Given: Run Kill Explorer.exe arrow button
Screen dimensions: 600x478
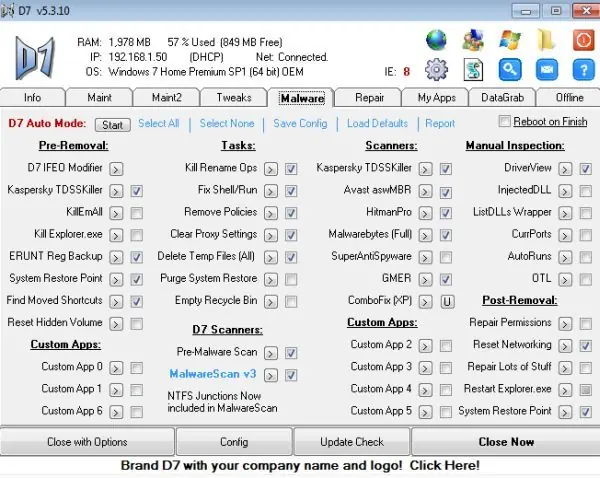Looking at the screenshot, I should [x=116, y=235].
